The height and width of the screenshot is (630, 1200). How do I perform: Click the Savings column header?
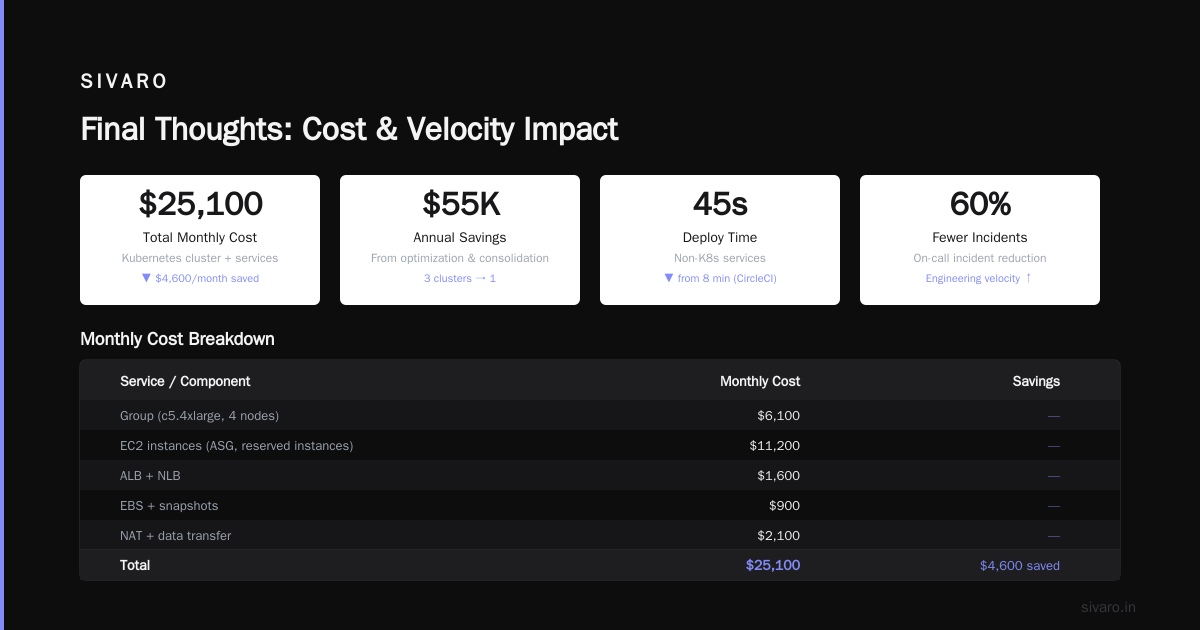click(x=1036, y=381)
